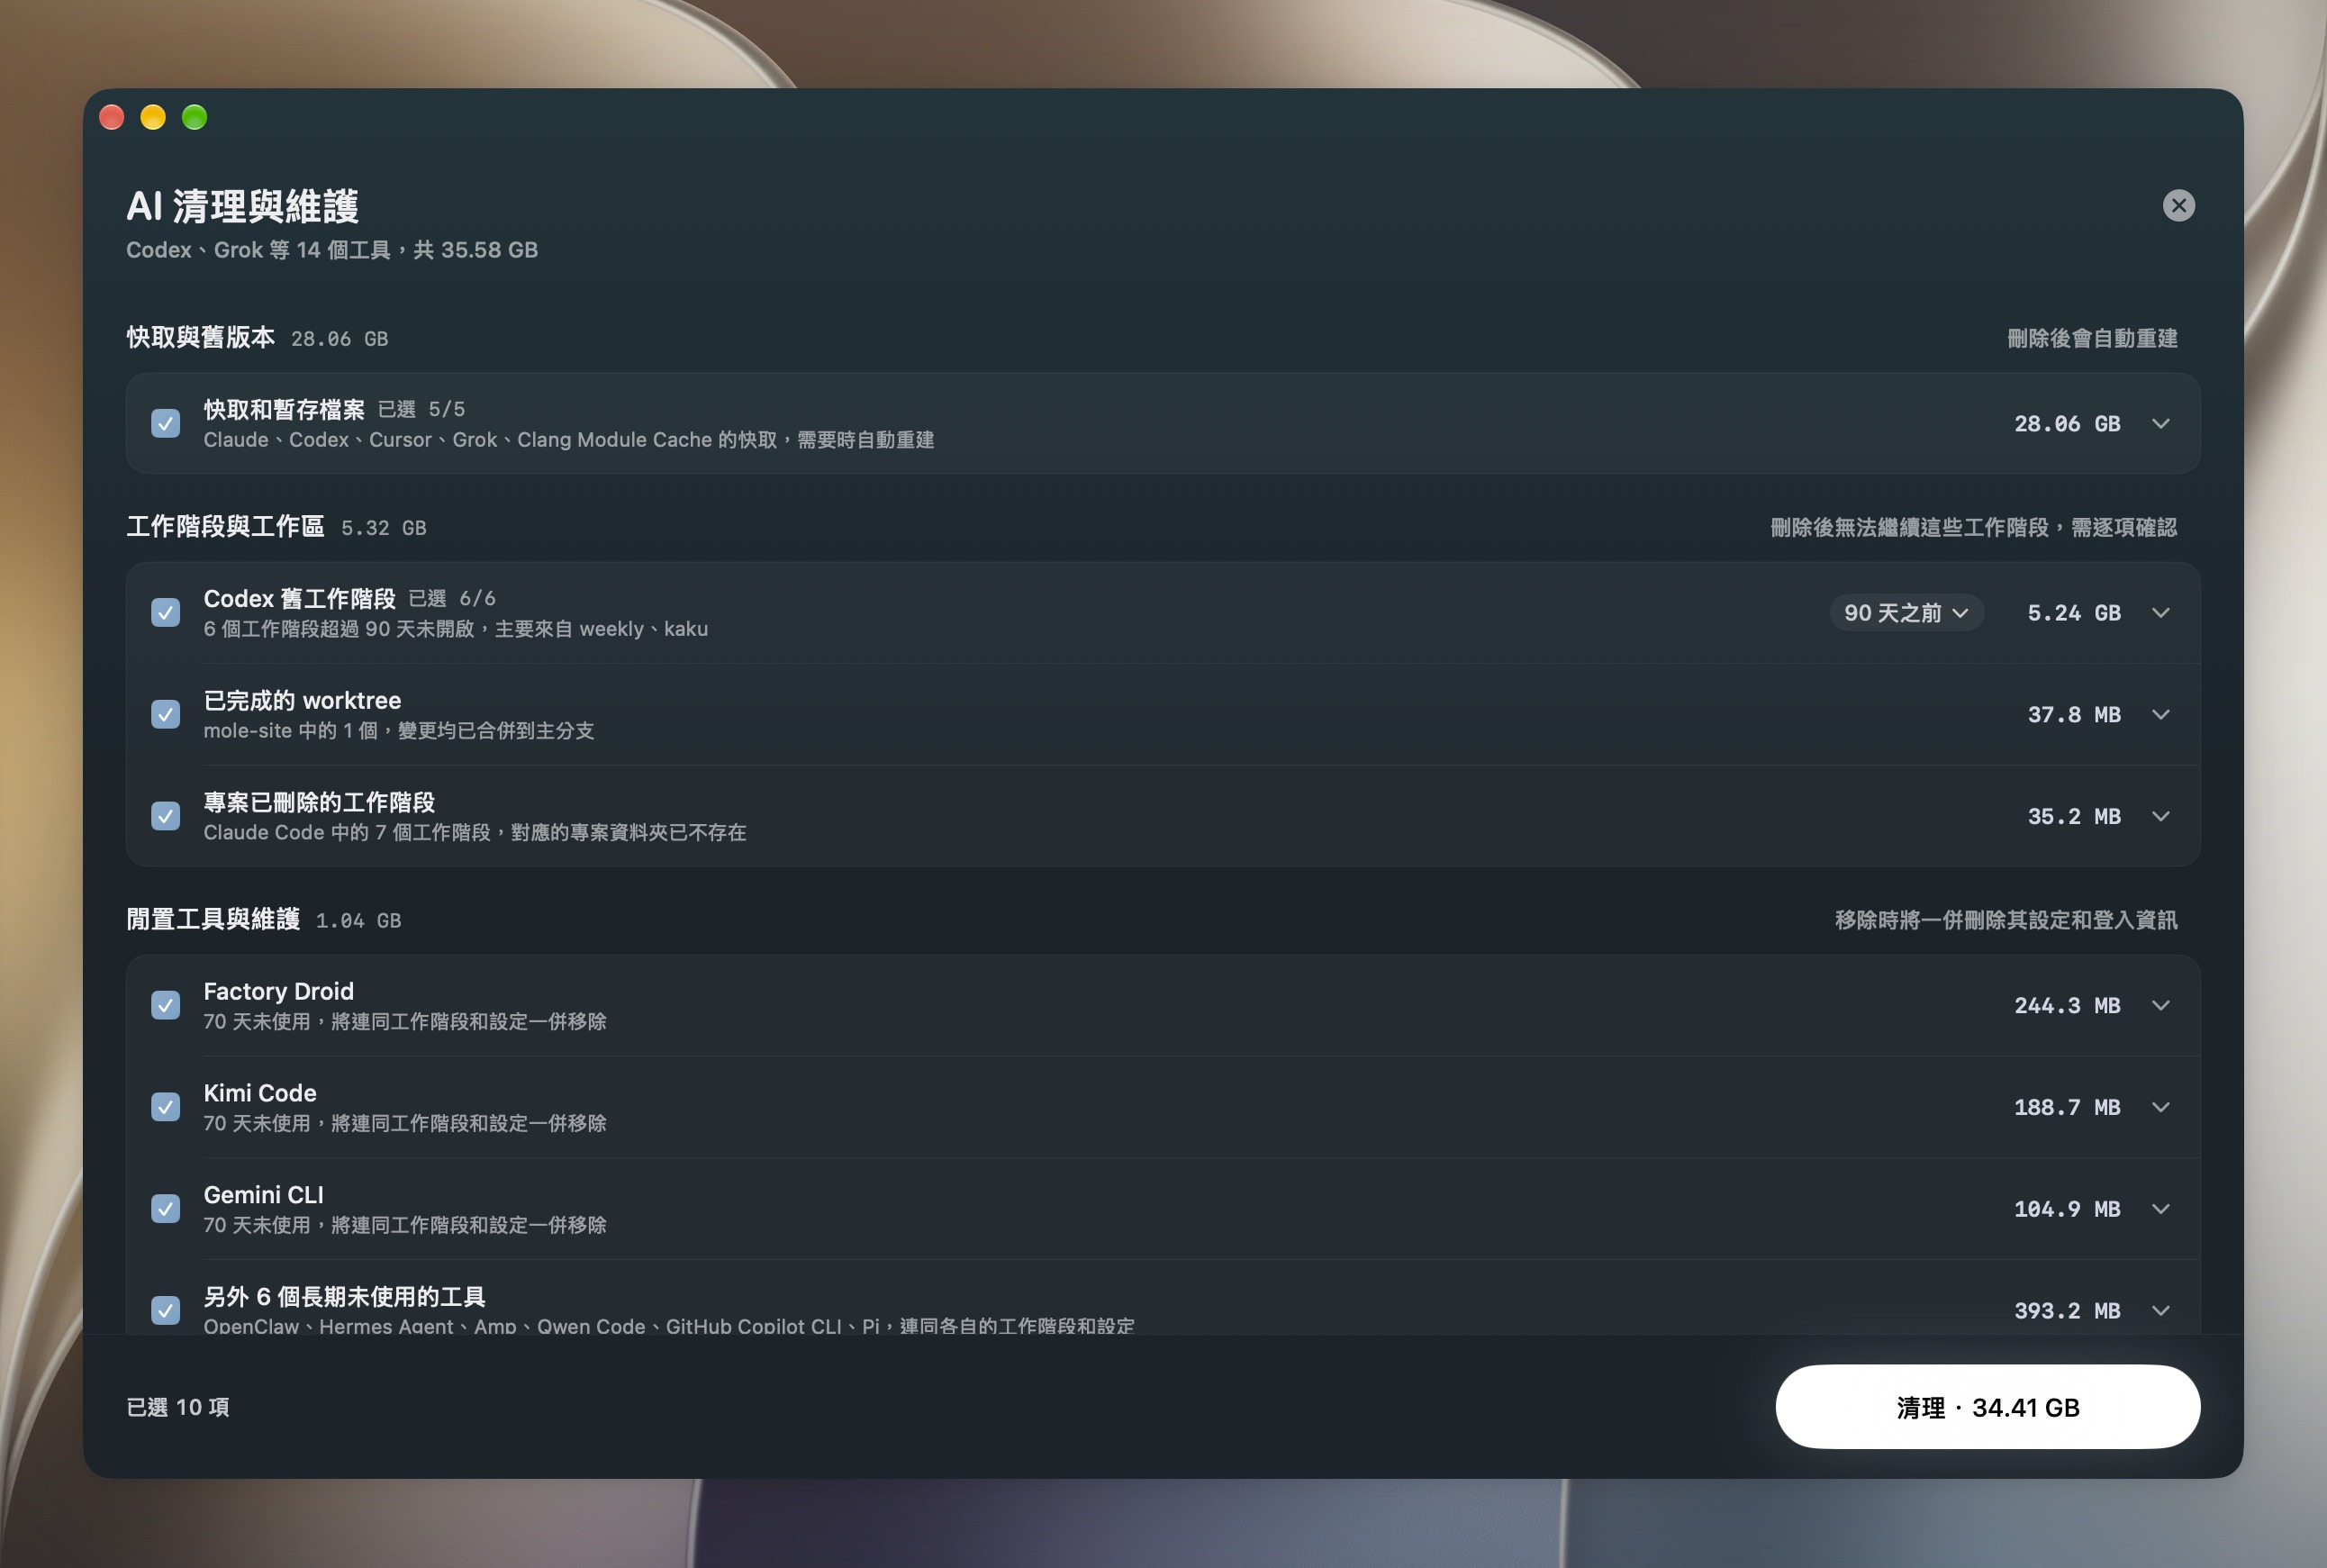Screen dimensions: 2327x1568
Task: Click the red window close button
Action: [112, 117]
